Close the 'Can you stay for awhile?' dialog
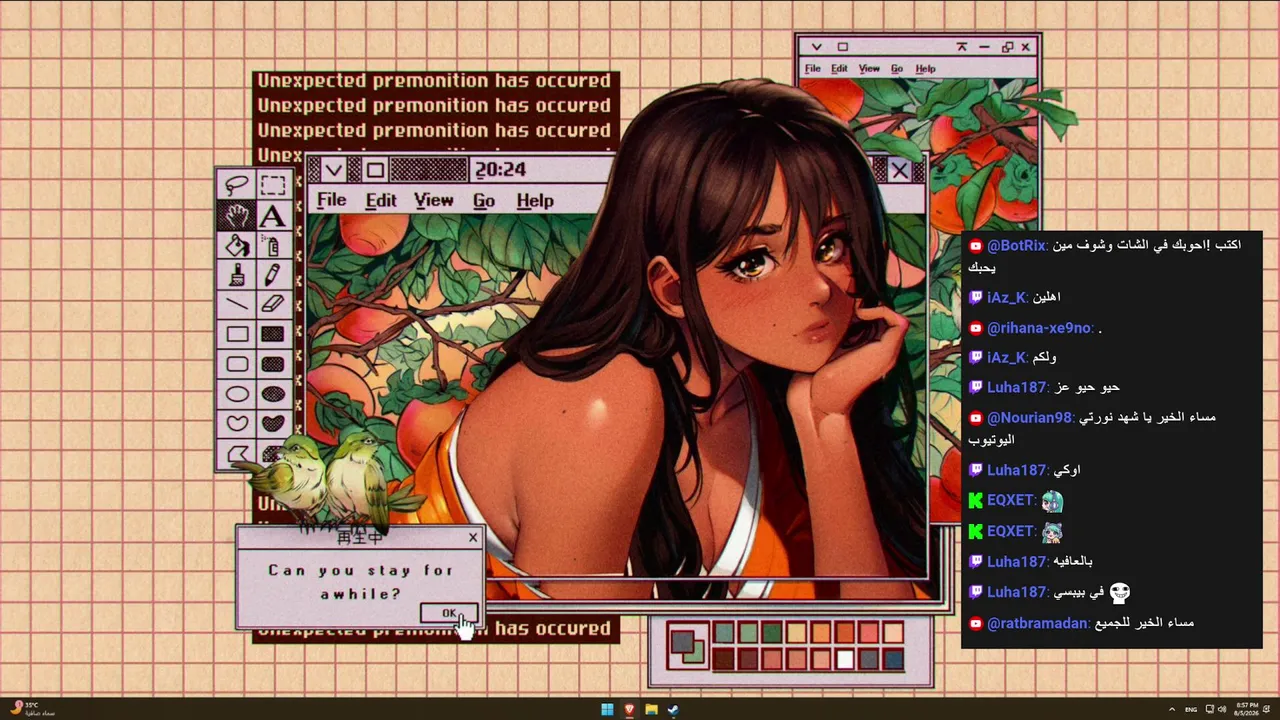1280x720 pixels. (x=473, y=538)
